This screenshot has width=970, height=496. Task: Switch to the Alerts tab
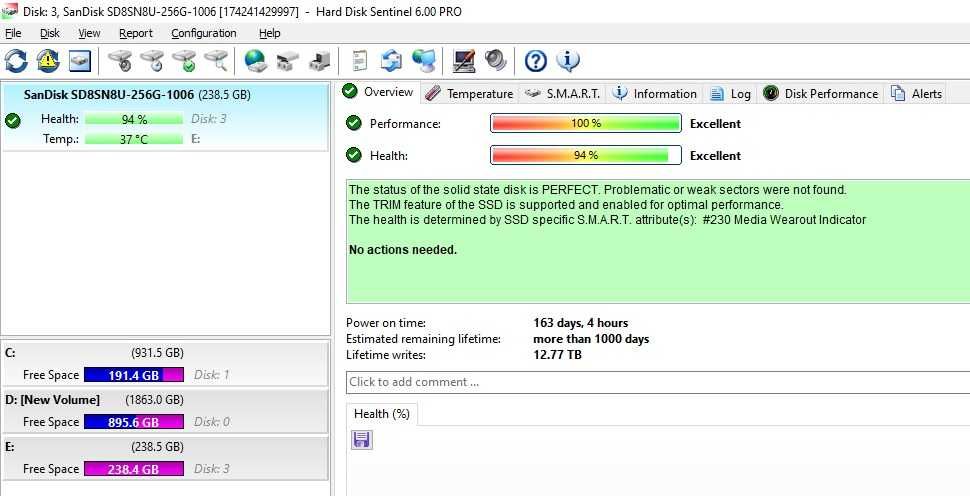[916, 94]
